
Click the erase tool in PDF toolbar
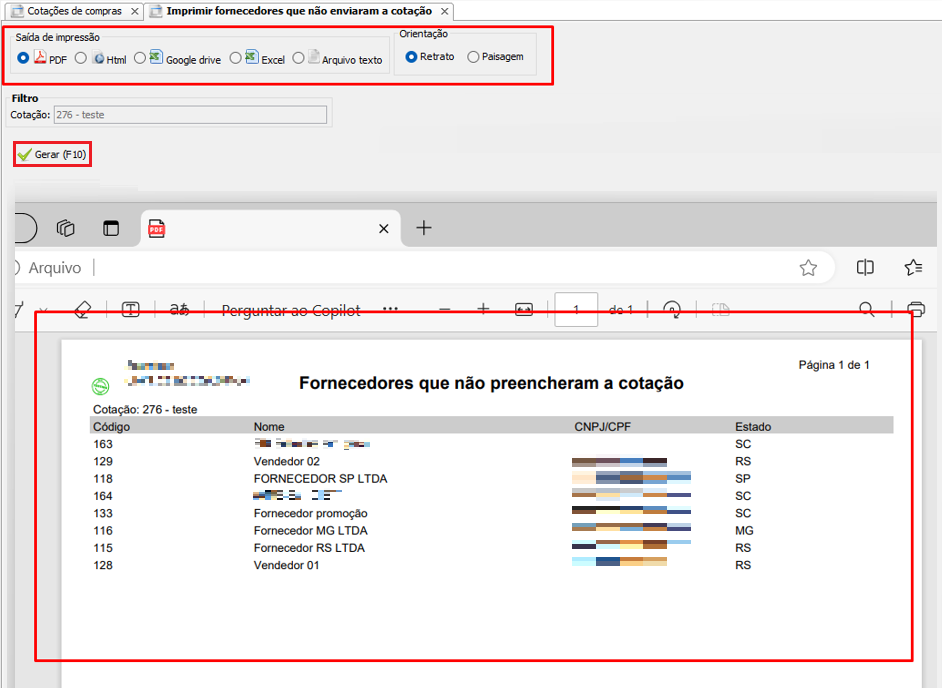coord(83,310)
